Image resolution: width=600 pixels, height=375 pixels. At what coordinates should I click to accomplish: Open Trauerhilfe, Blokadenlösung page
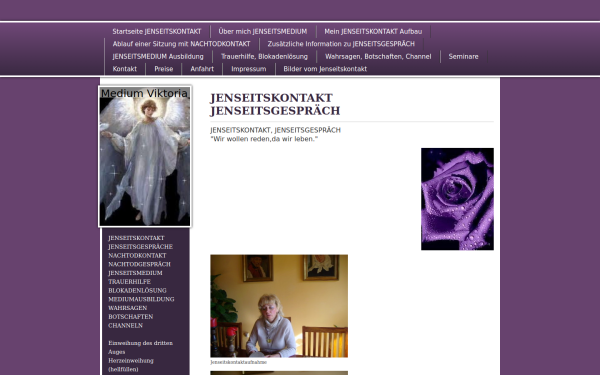tap(264, 57)
